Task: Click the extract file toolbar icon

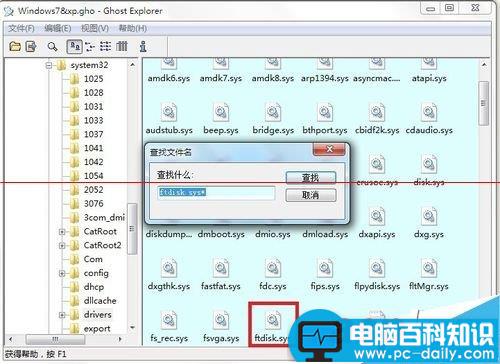Action: 31,46
